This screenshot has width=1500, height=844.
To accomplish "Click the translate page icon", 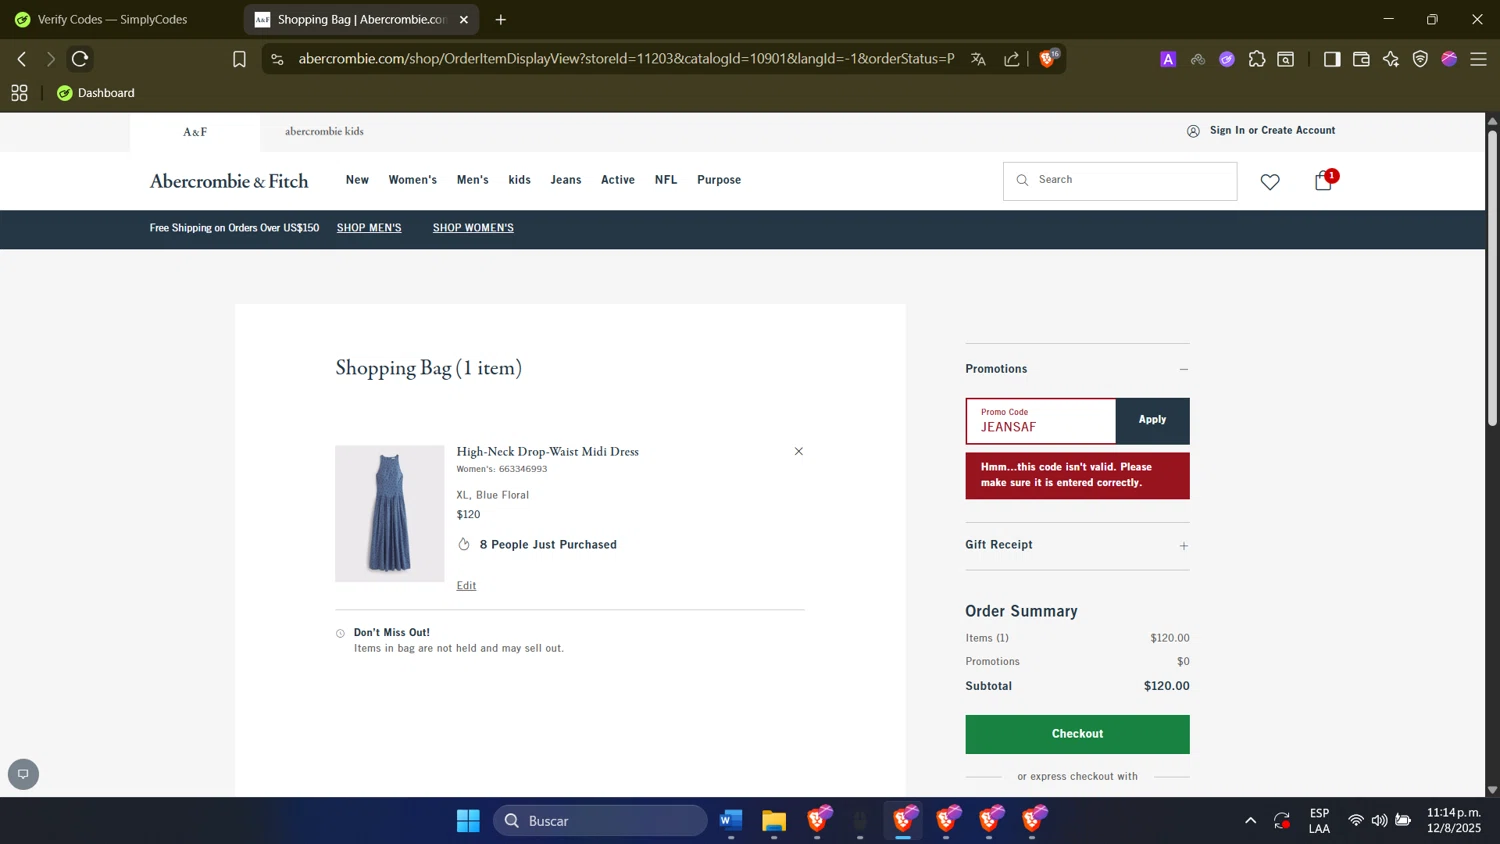I will [x=978, y=59].
